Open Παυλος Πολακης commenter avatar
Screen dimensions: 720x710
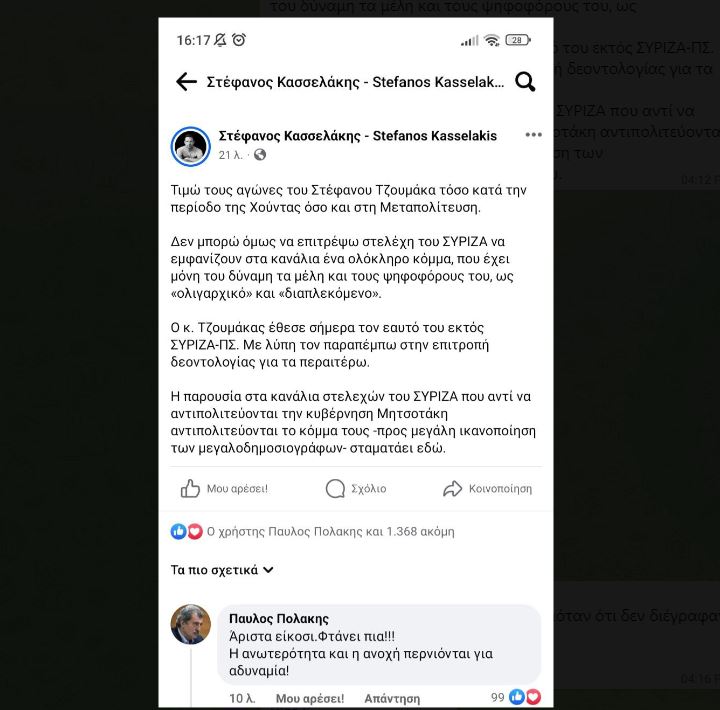[191, 624]
